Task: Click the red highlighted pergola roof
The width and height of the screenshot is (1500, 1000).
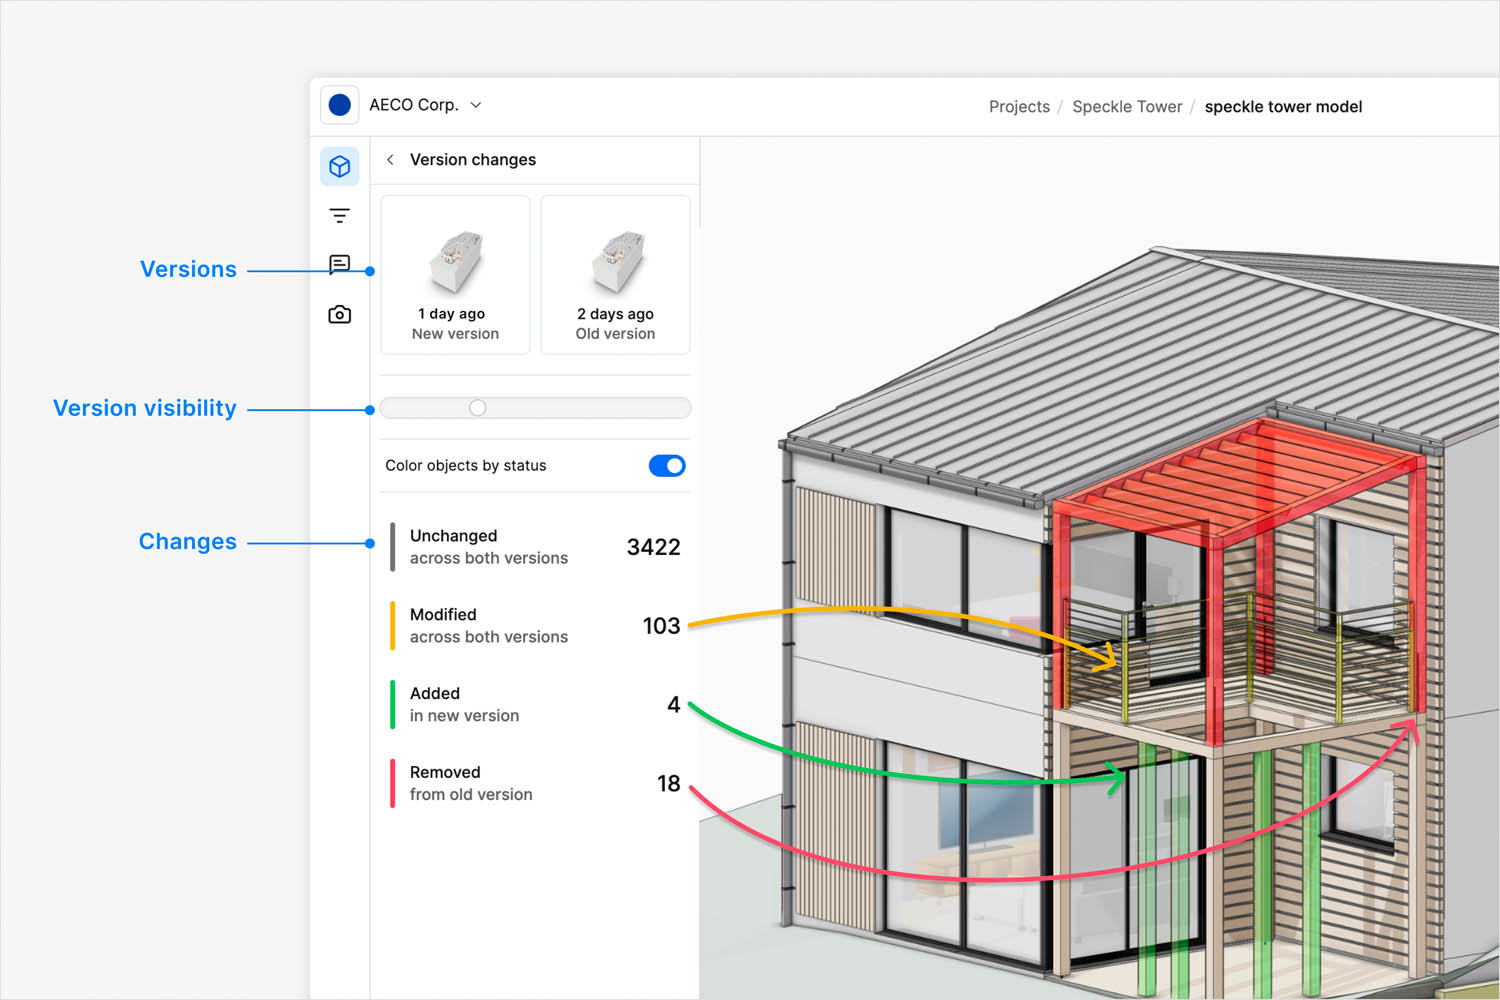Action: pyautogui.click(x=1240, y=470)
